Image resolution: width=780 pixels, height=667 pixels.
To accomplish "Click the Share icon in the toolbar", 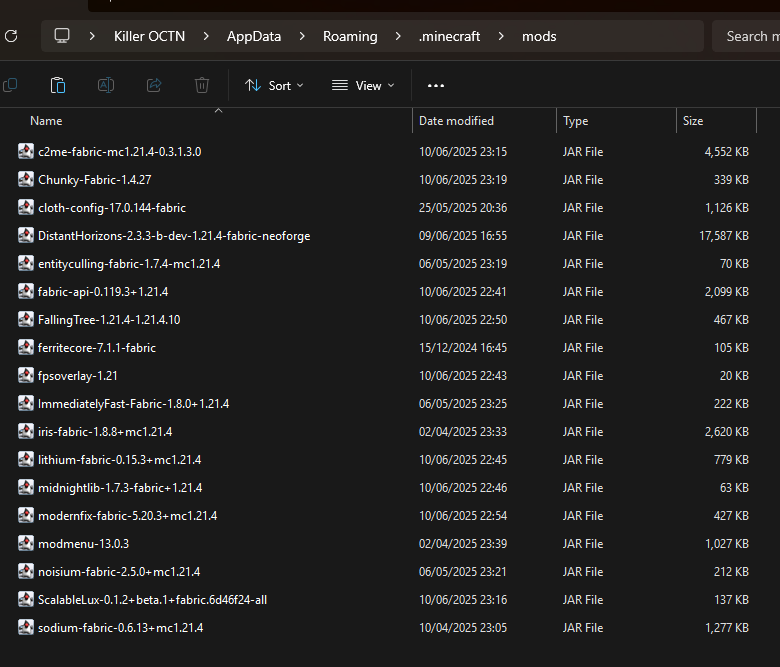I will 154,85.
